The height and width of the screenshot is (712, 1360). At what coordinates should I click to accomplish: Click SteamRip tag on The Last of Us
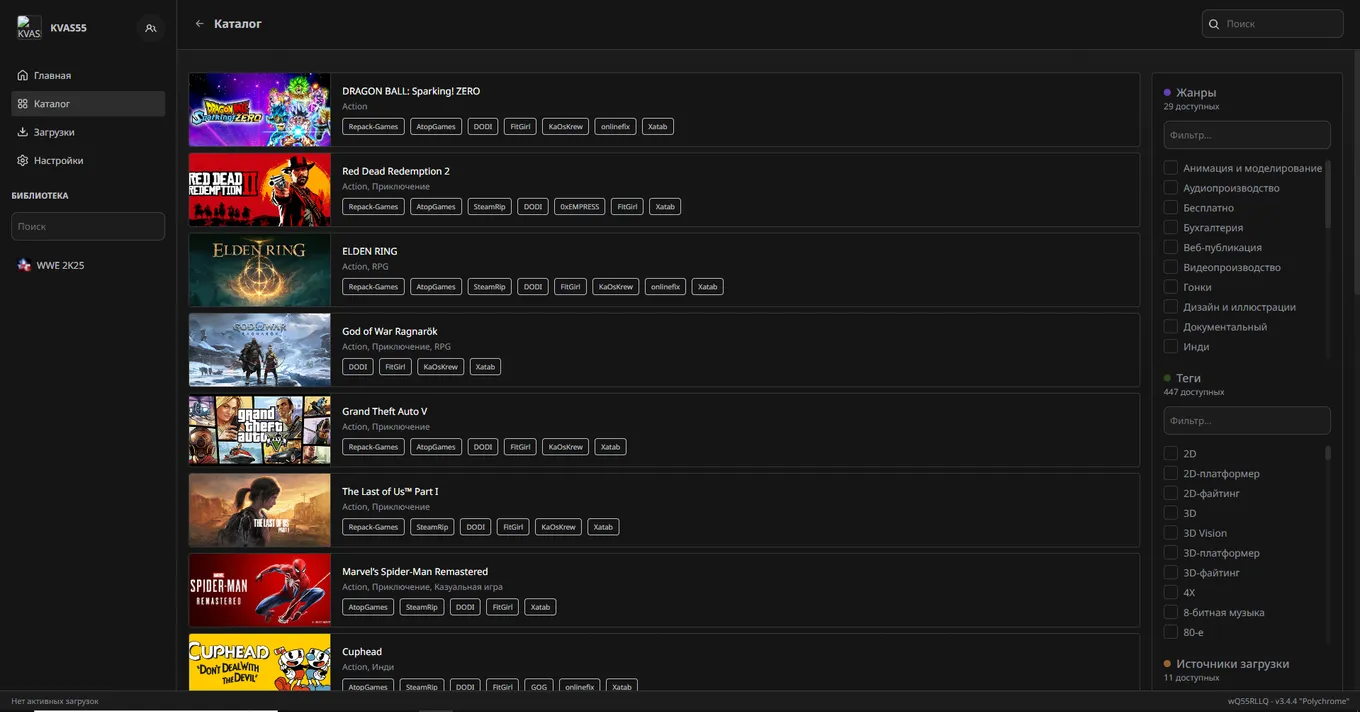click(x=432, y=527)
